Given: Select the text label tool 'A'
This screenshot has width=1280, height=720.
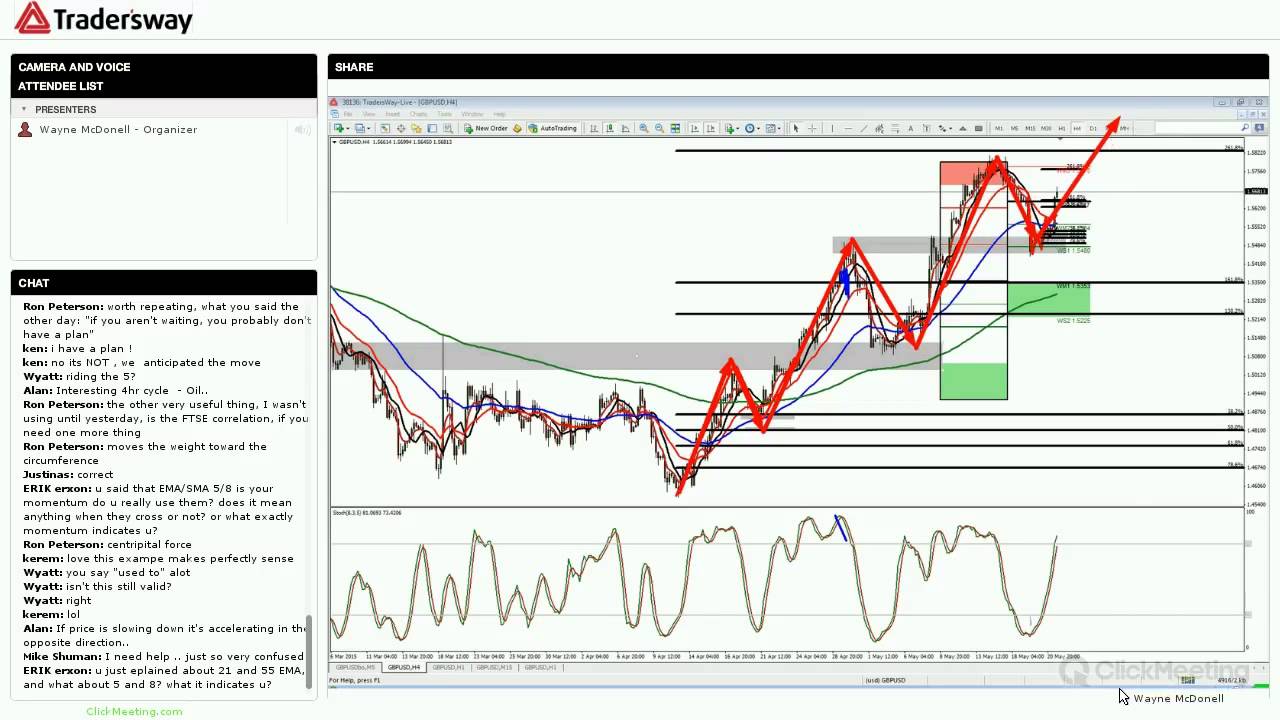Looking at the screenshot, I should (x=910, y=128).
